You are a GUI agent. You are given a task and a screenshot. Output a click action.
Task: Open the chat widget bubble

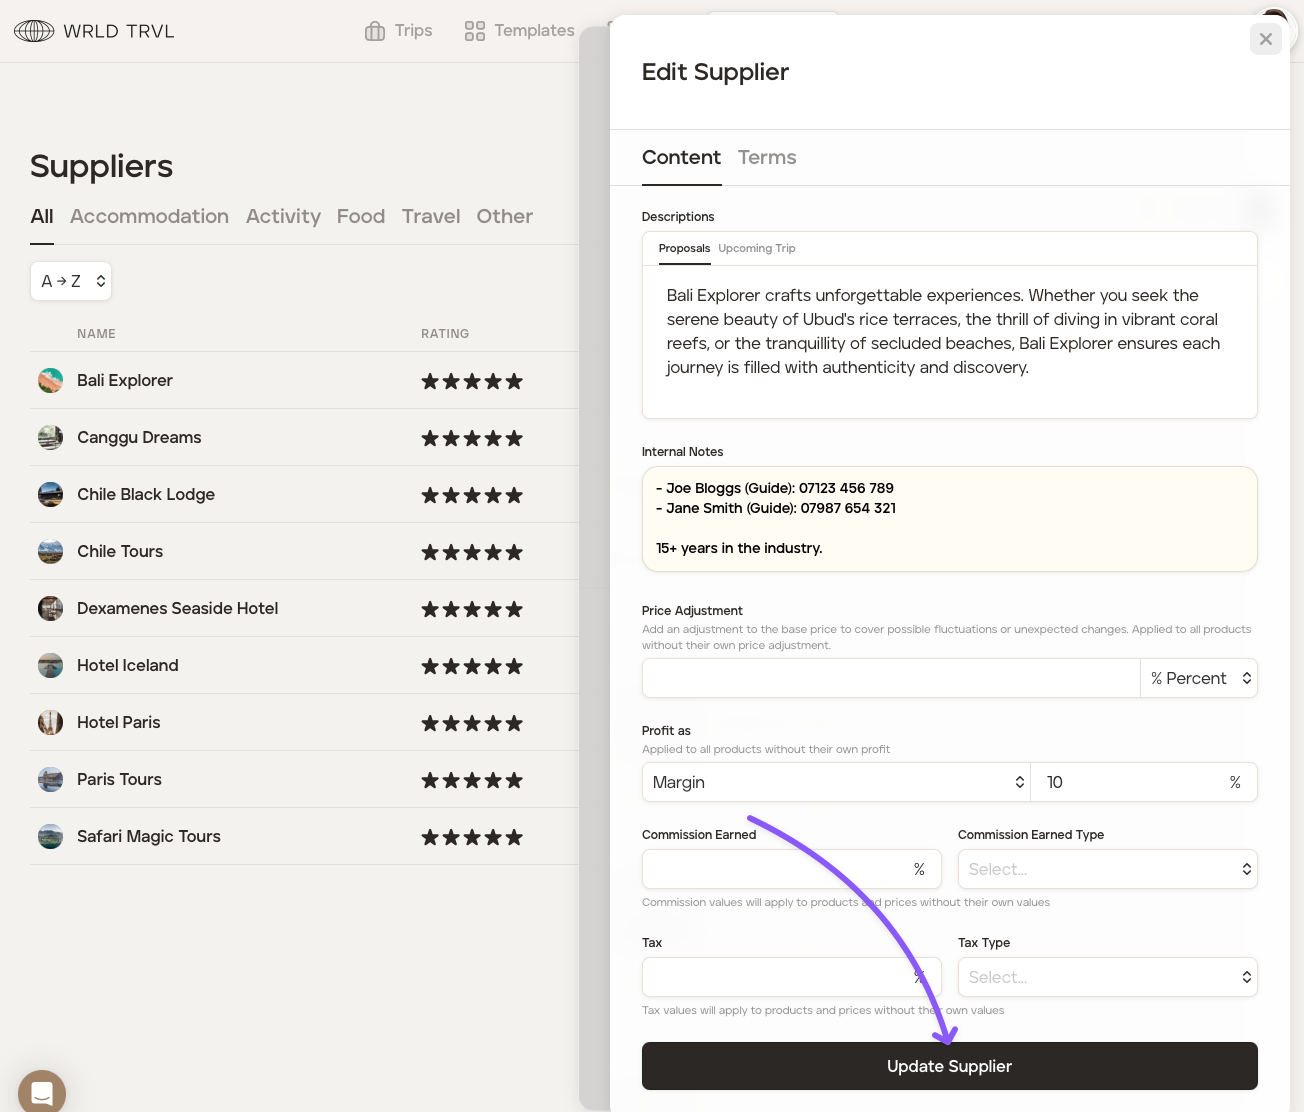(42, 1092)
